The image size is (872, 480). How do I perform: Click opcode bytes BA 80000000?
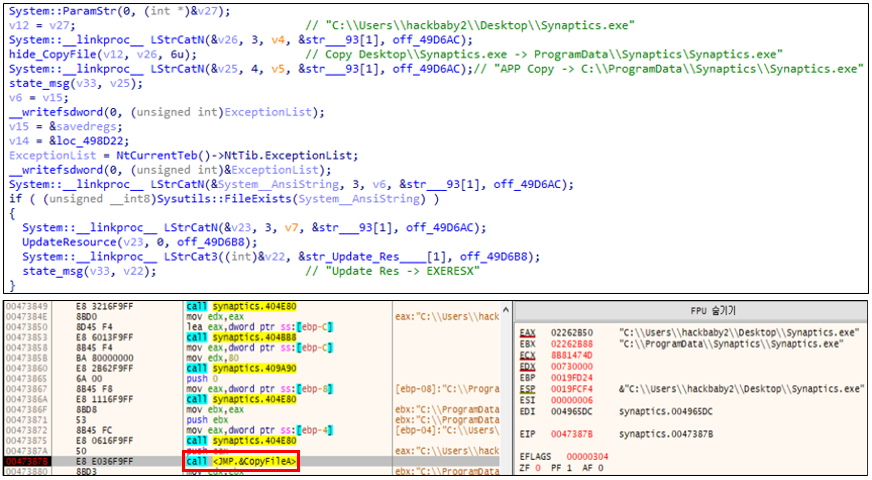pos(105,358)
